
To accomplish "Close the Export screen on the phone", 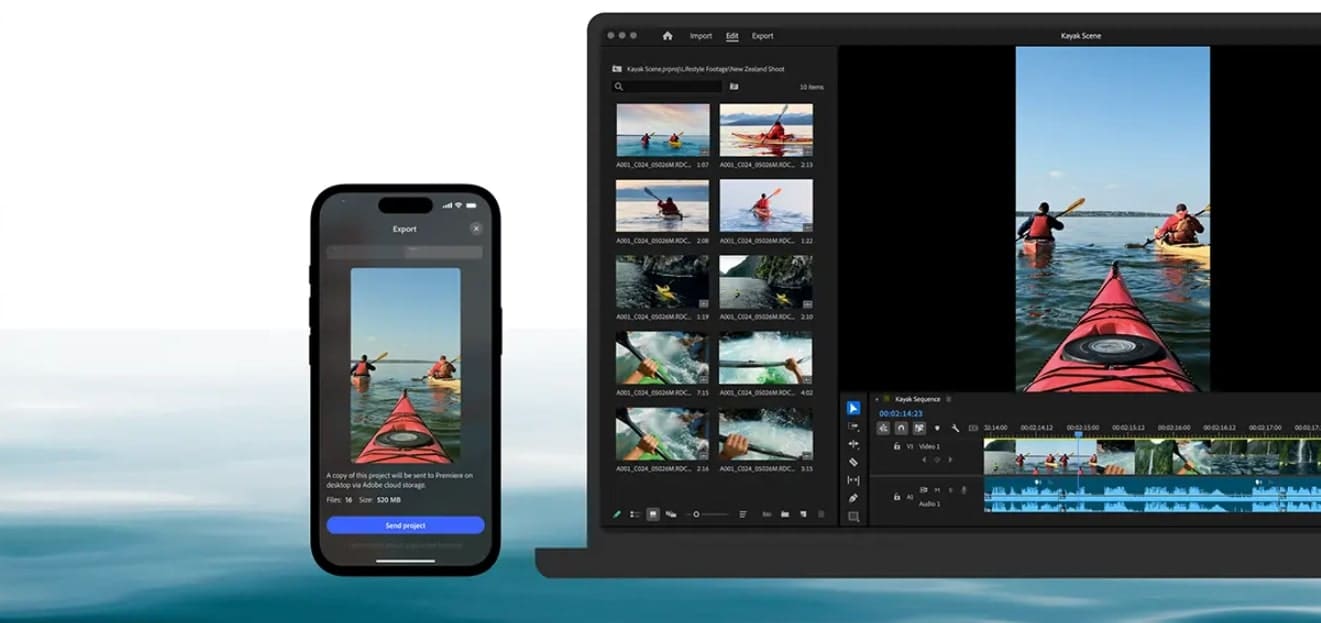I will pyautogui.click(x=476, y=227).
